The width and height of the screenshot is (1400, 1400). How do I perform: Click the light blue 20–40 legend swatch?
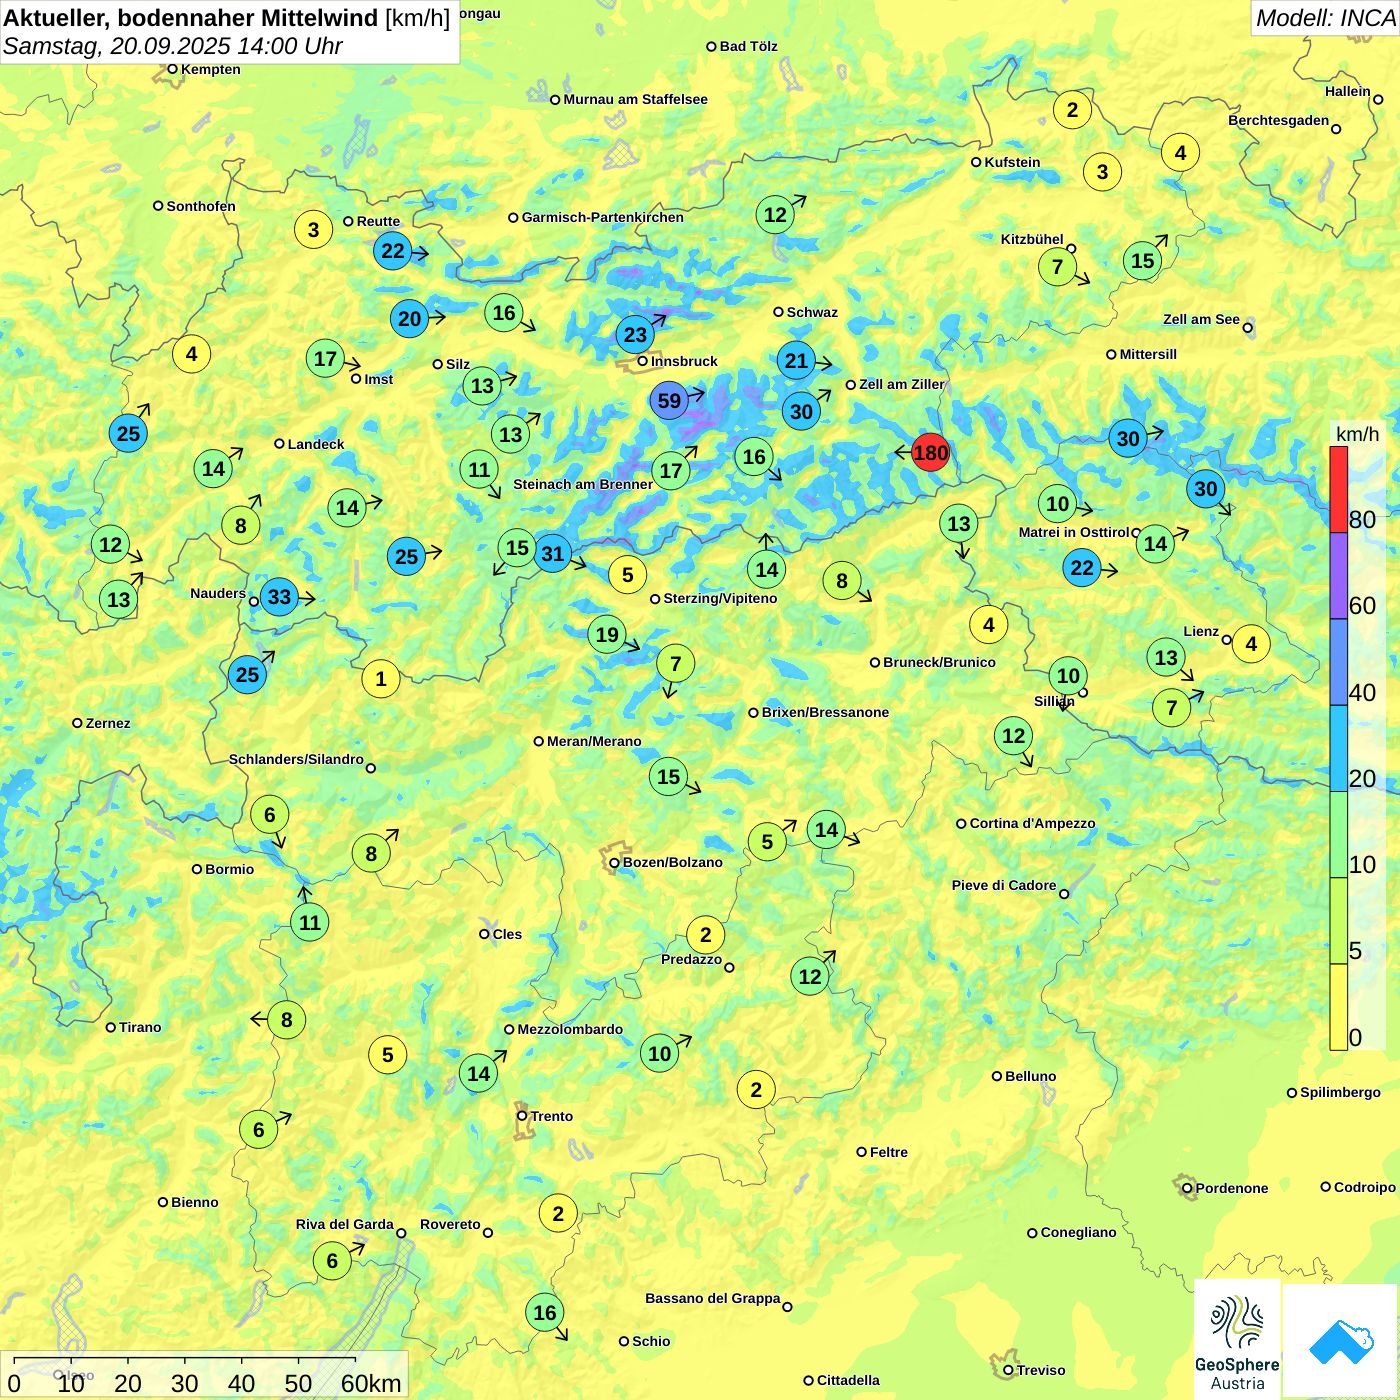click(1338, 749)
